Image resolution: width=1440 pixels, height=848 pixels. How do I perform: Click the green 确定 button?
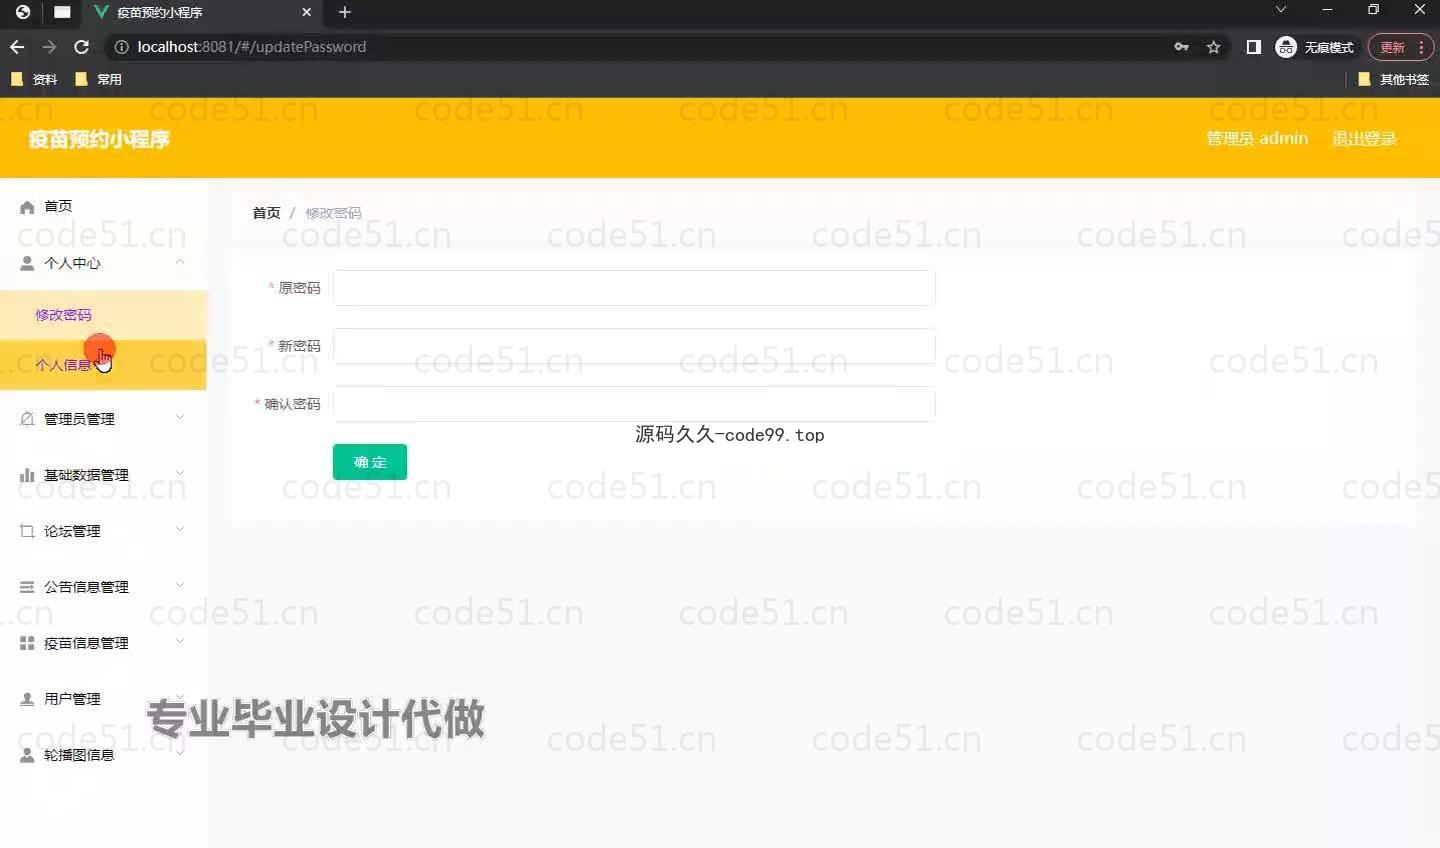(x=370, y=462)
